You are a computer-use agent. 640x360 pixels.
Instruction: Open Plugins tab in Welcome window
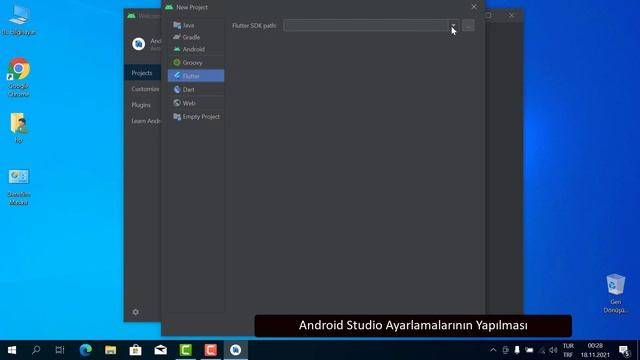point(141,105)
